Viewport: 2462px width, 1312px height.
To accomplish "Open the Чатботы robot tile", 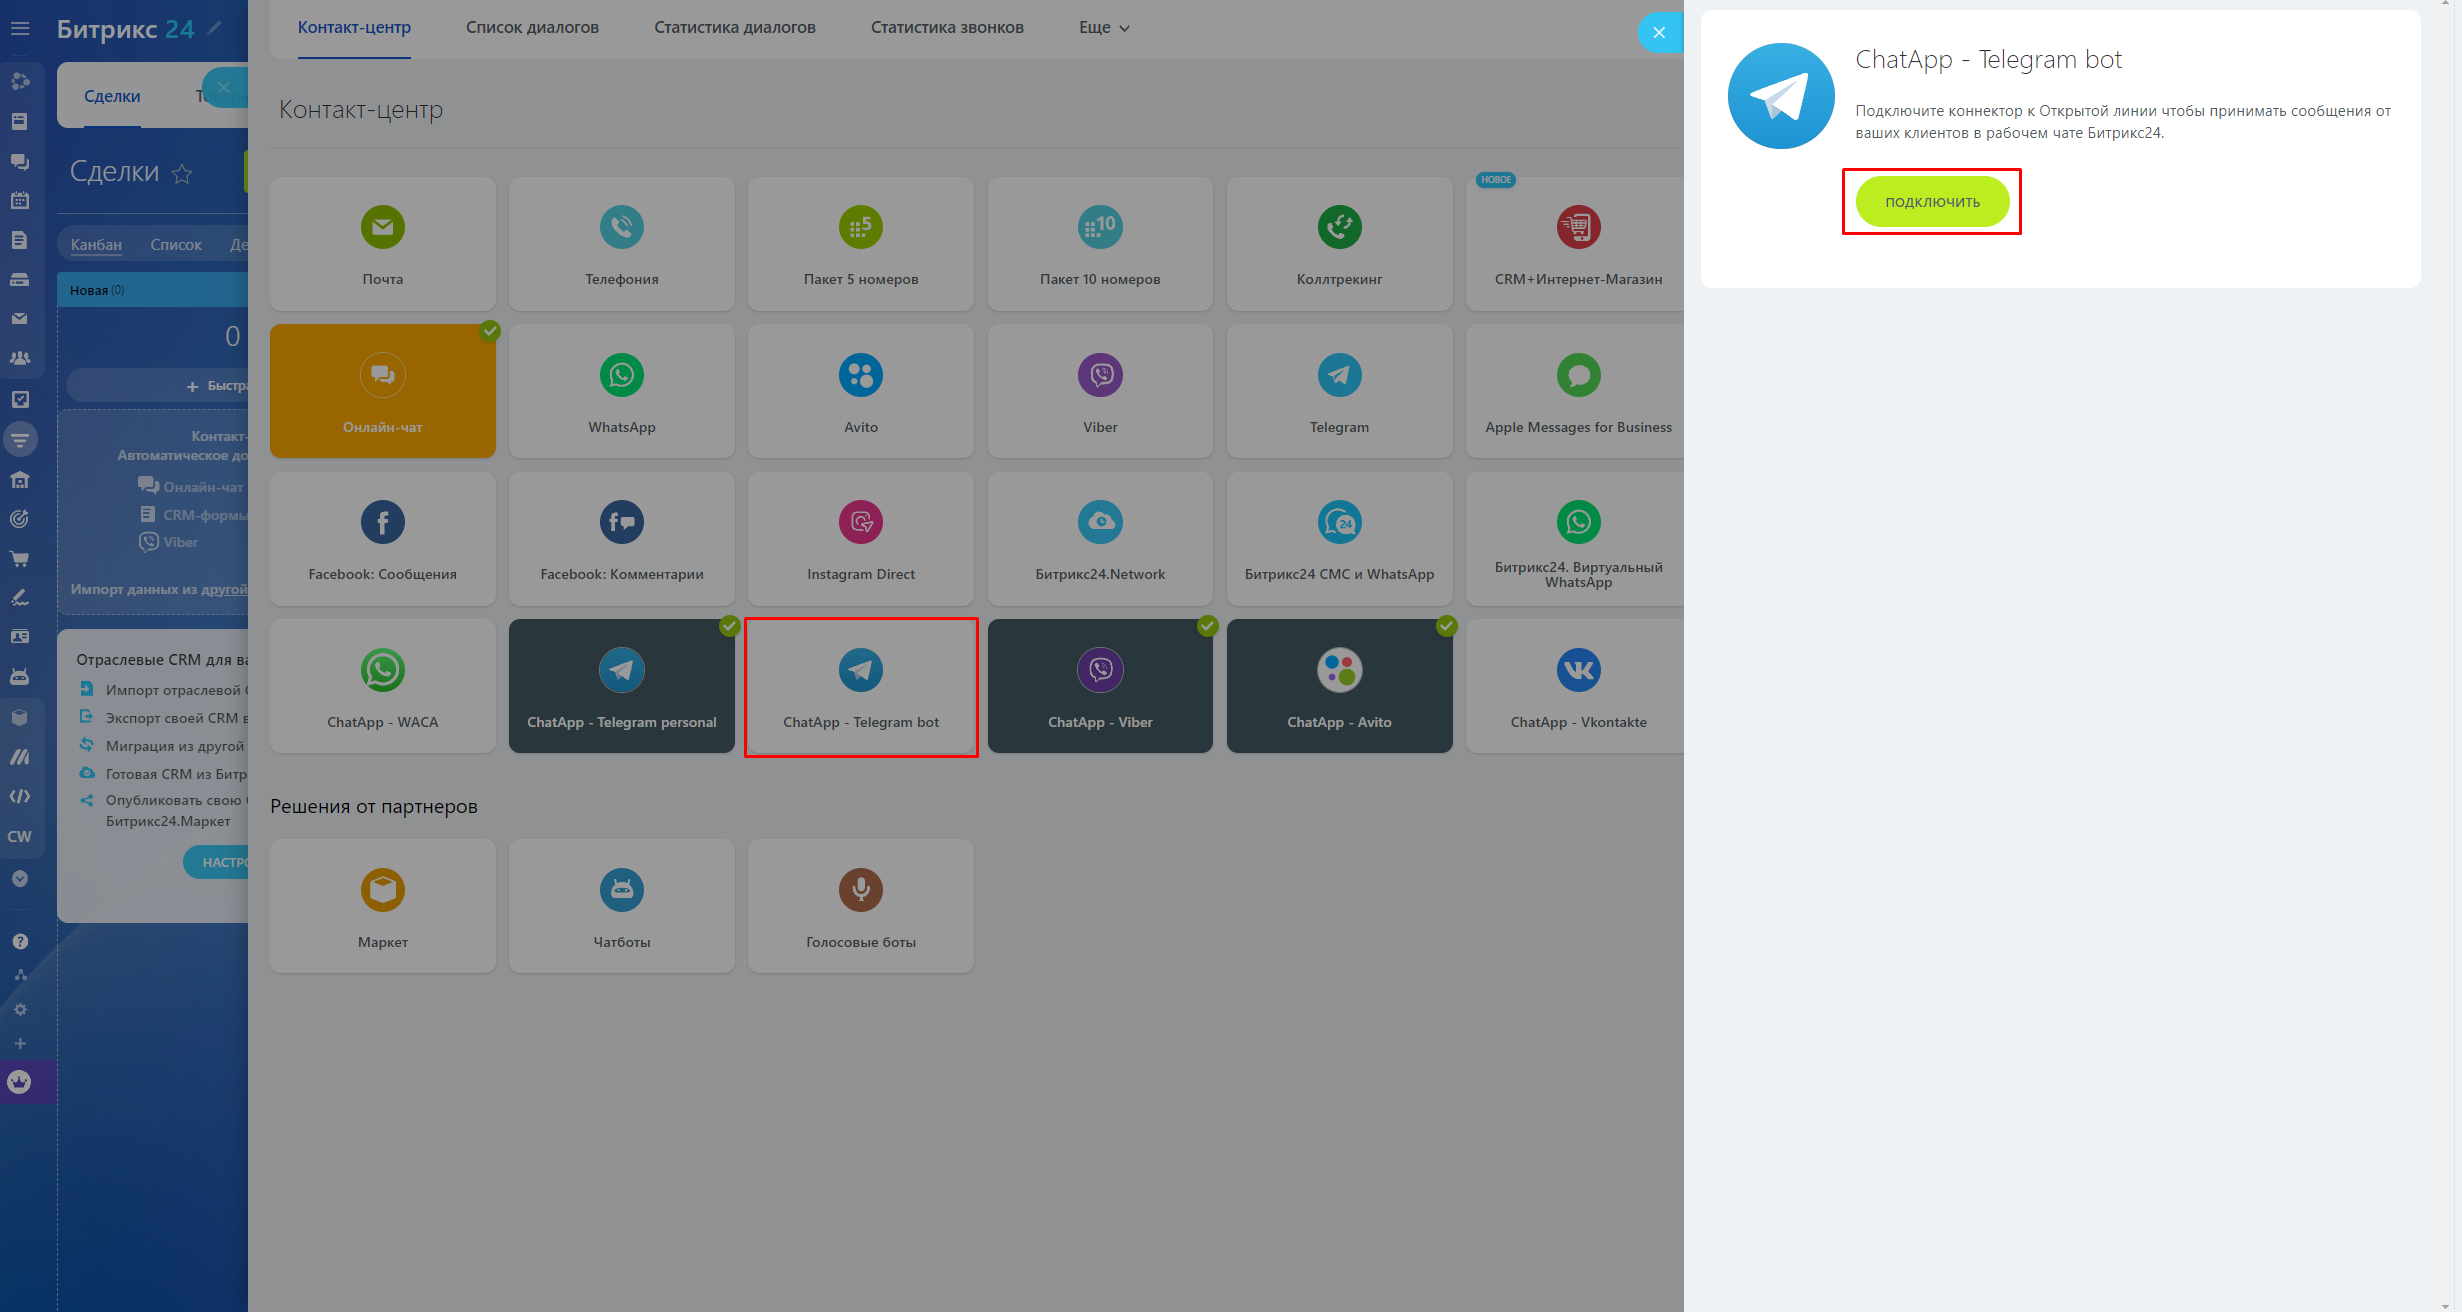I will coord(621,906).
